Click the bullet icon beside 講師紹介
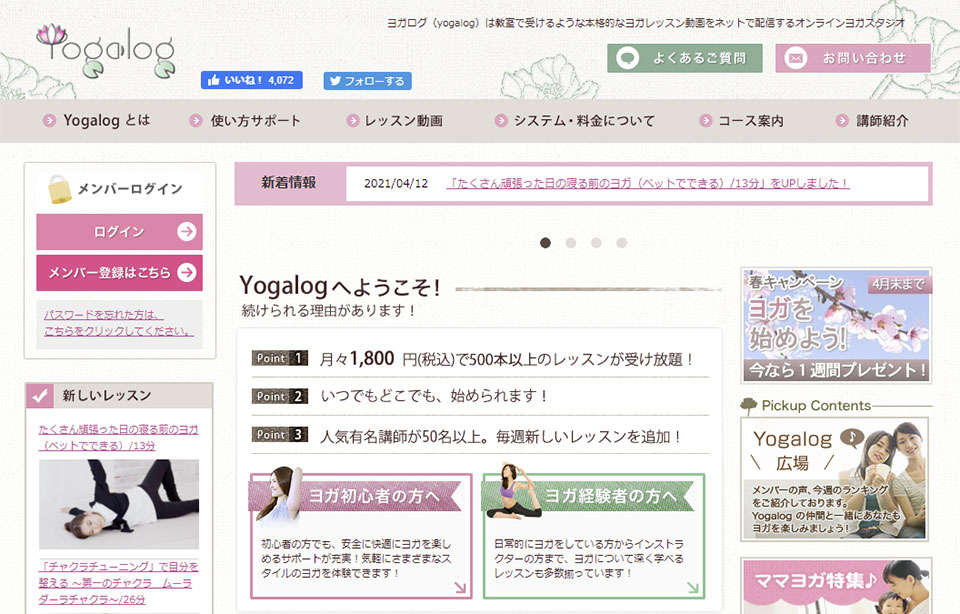This screenshot has height=614, width=960. pyautogui.click(x=842, y=121)
